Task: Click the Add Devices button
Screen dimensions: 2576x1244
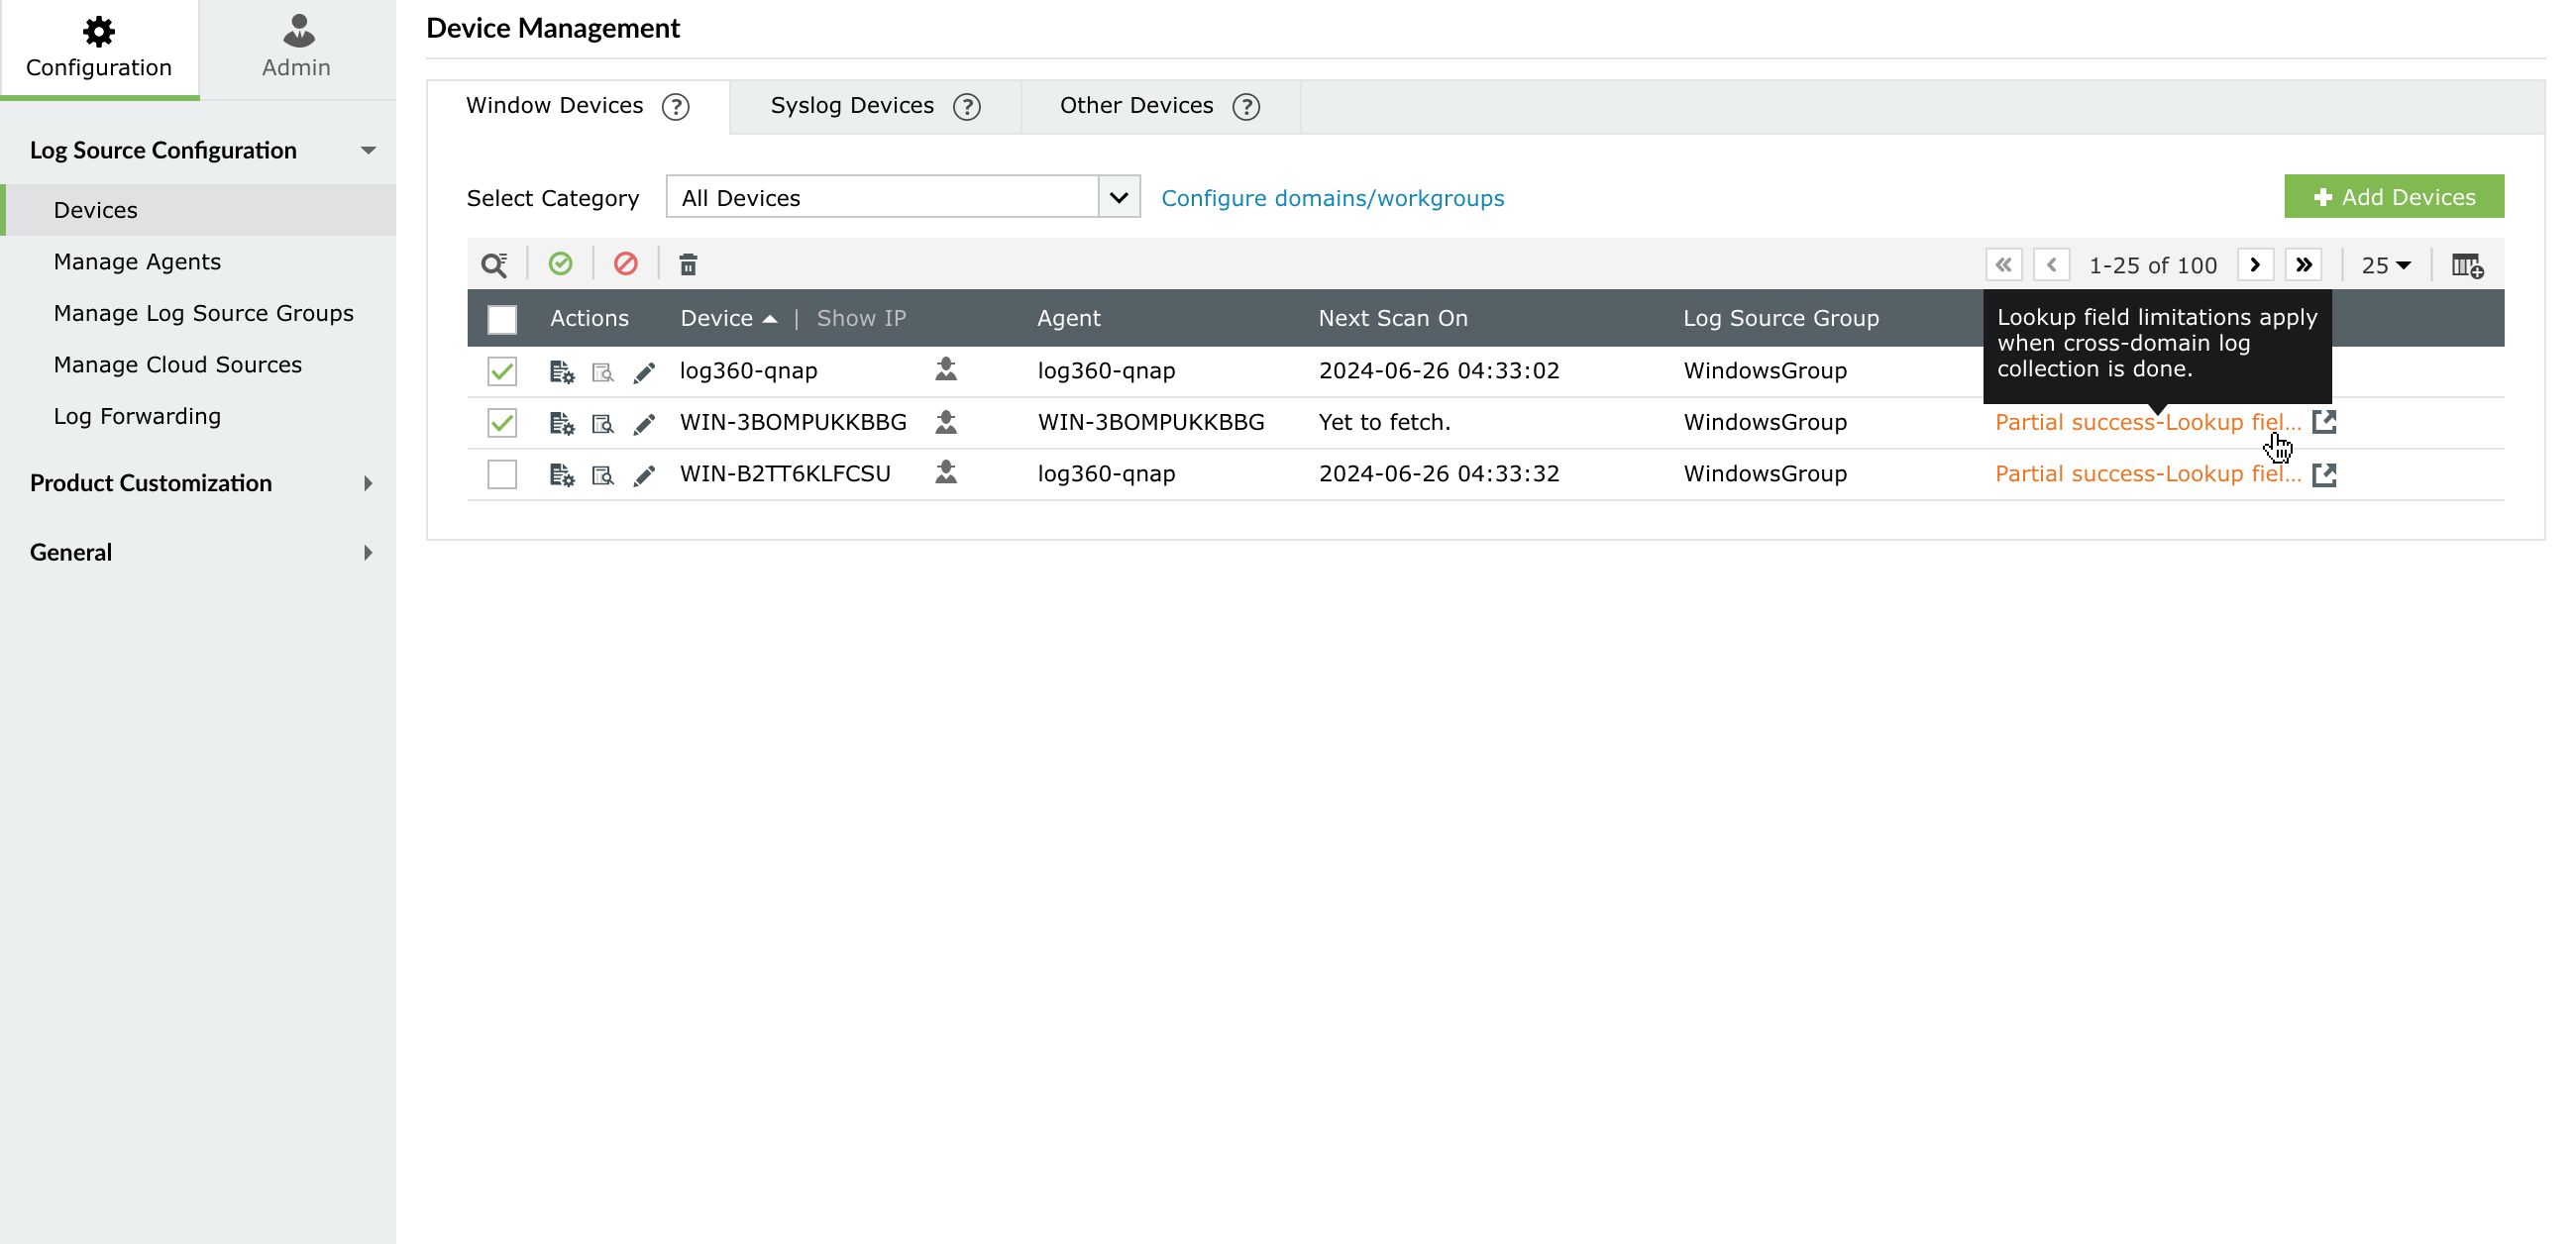Action: tap(2393, 196)
